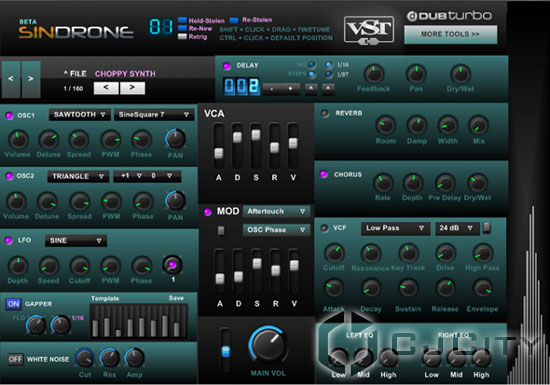Click the Gapper Template label
This screenshot has width=550, height=385.
click(x=105, y=298)
